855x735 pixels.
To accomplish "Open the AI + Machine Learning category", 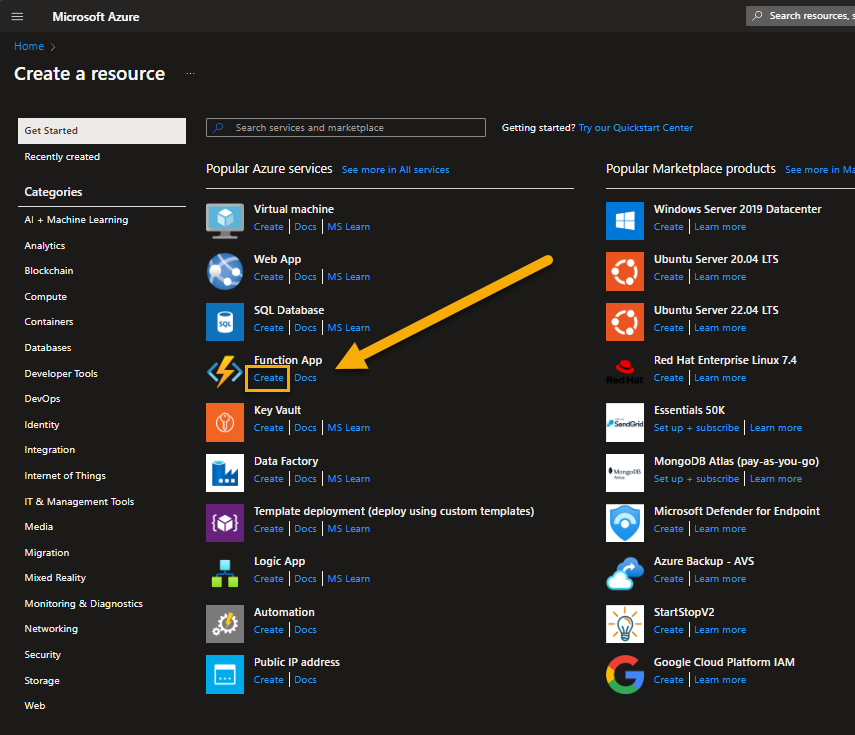I will tap(76, 220).
